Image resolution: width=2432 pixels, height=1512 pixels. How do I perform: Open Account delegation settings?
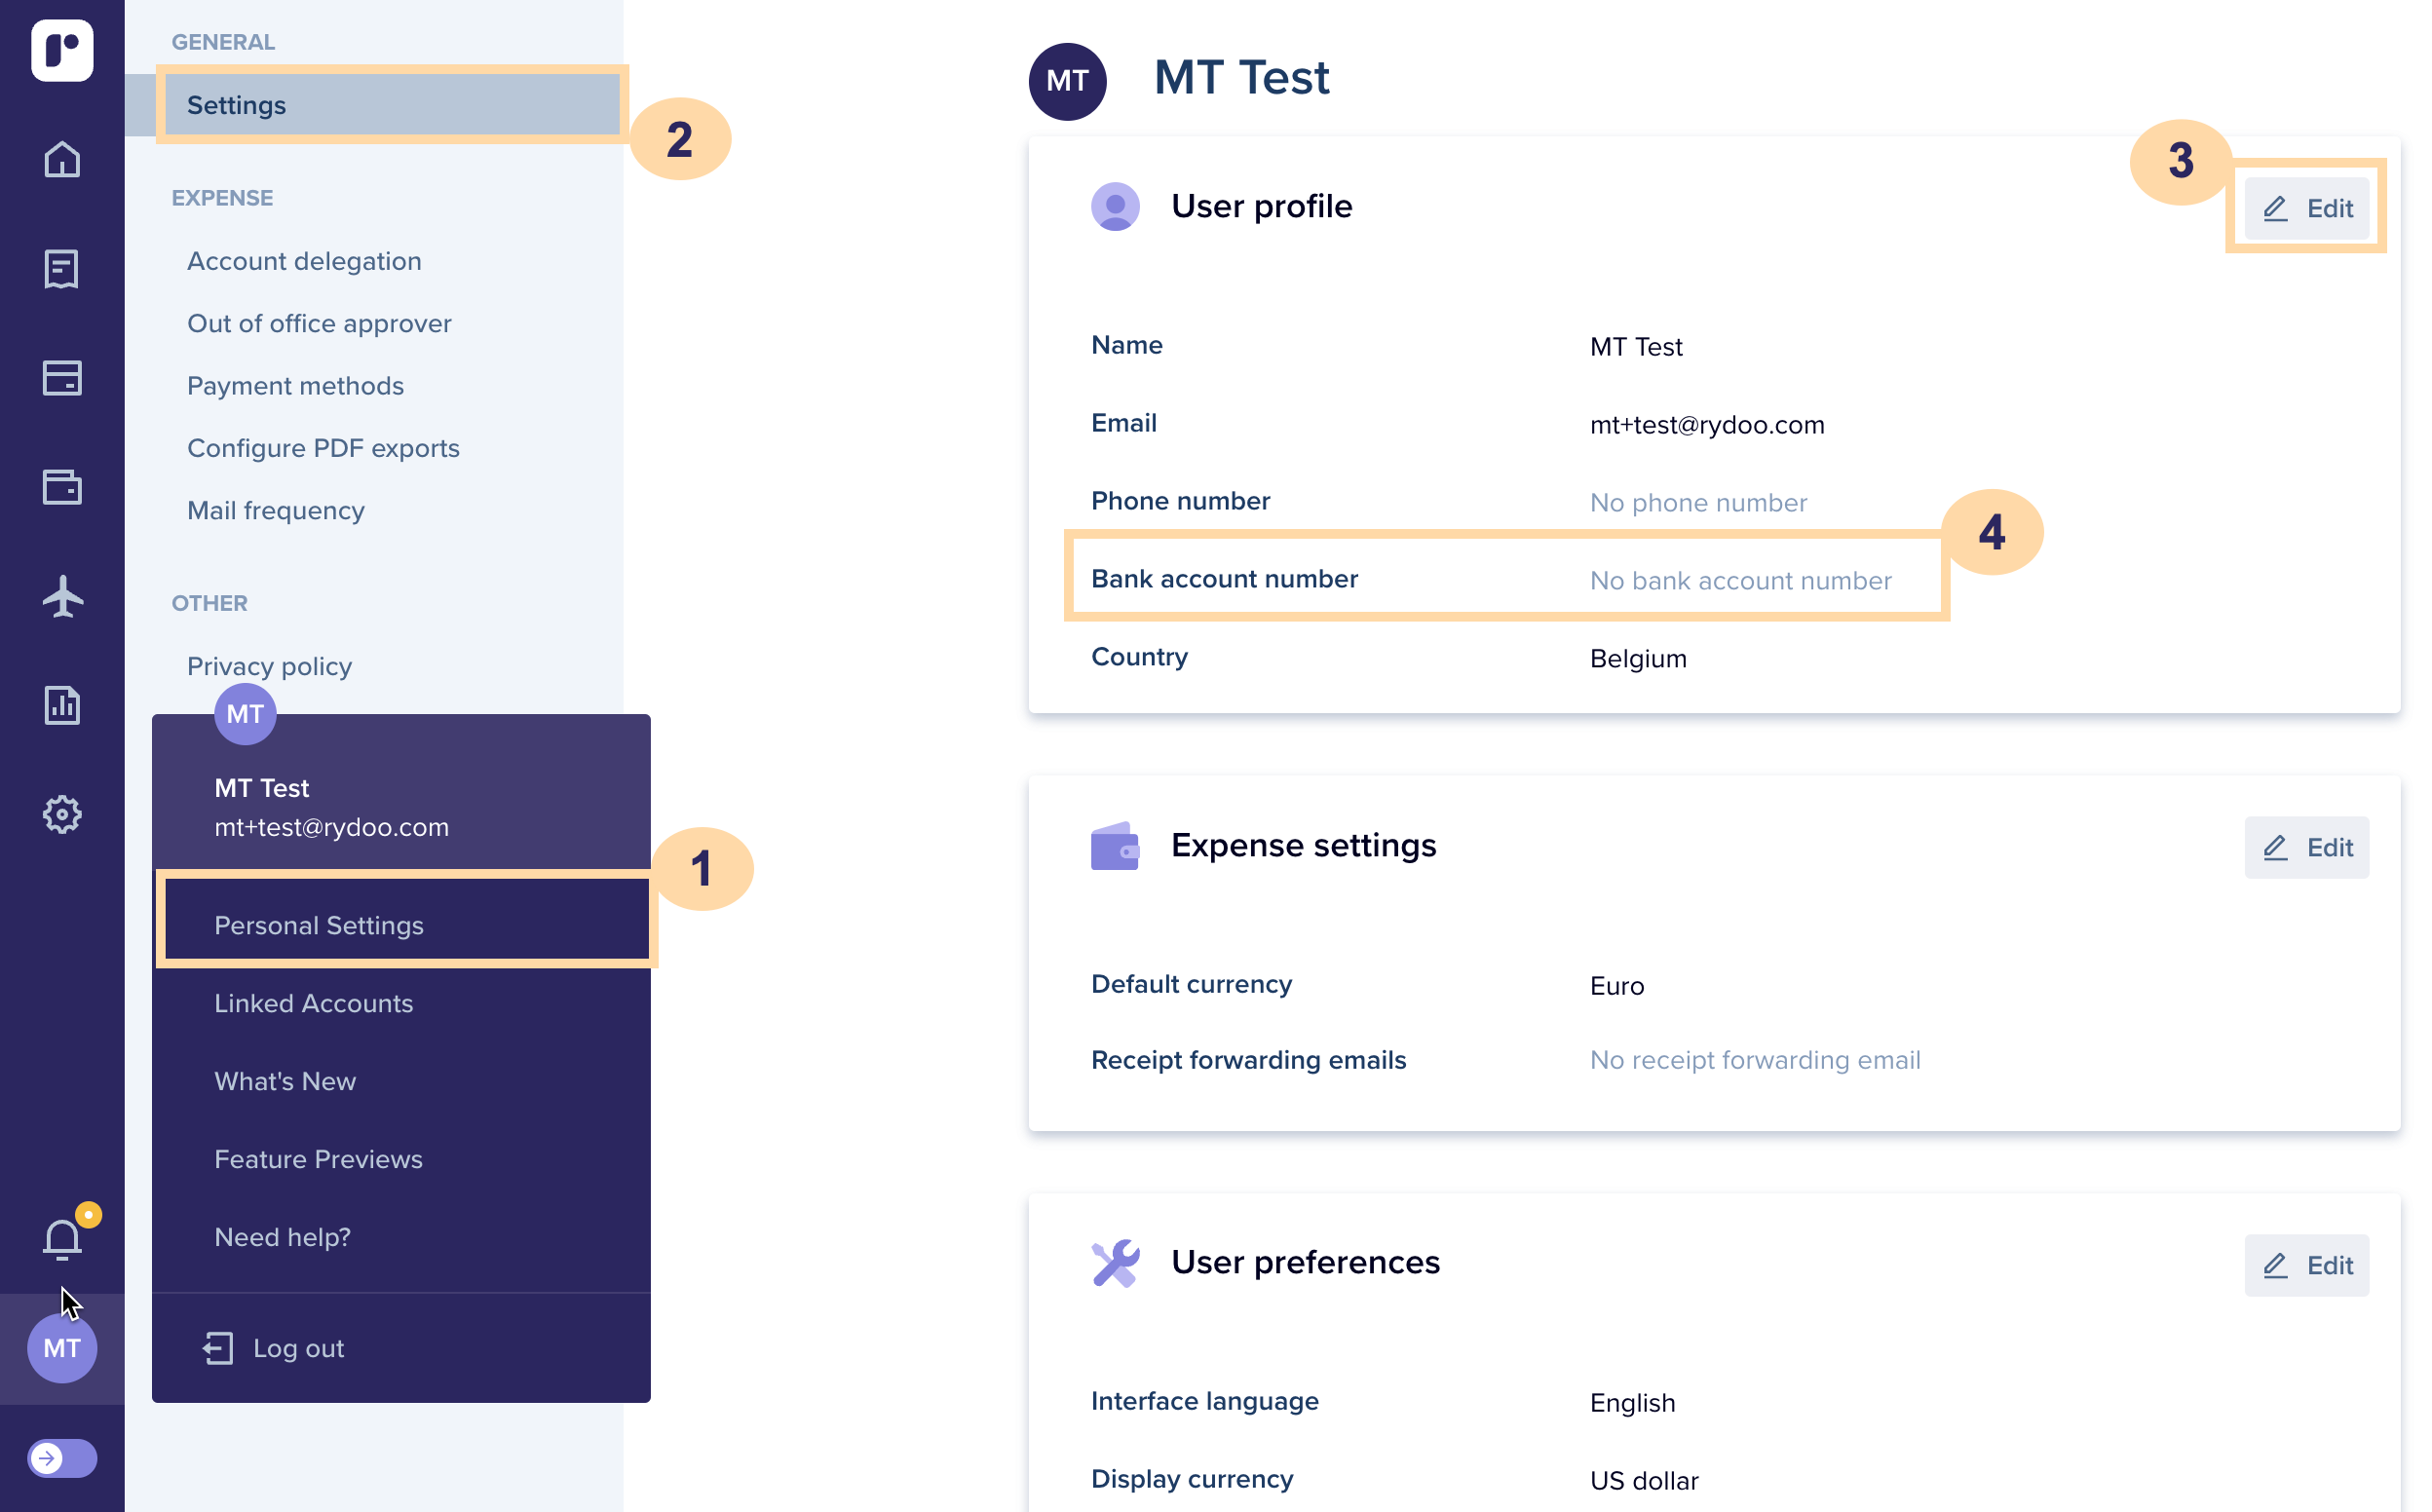pos(304,261)
